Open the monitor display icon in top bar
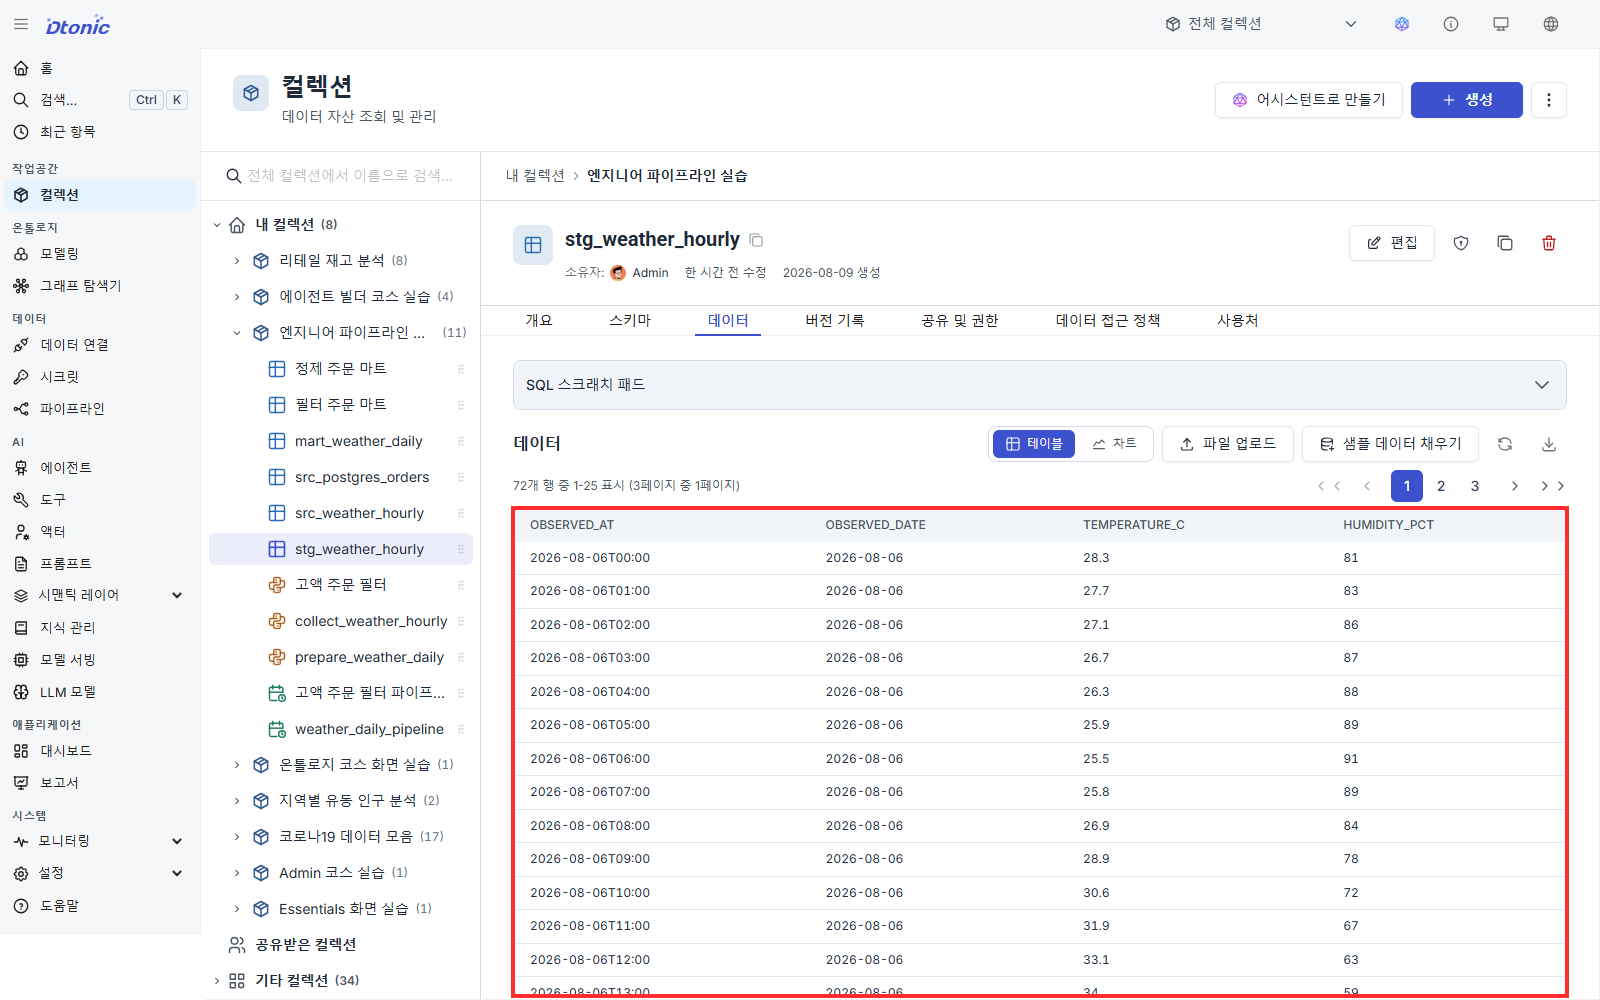This screenshot has width=1600, height=1000. (x=1501, y=24)
